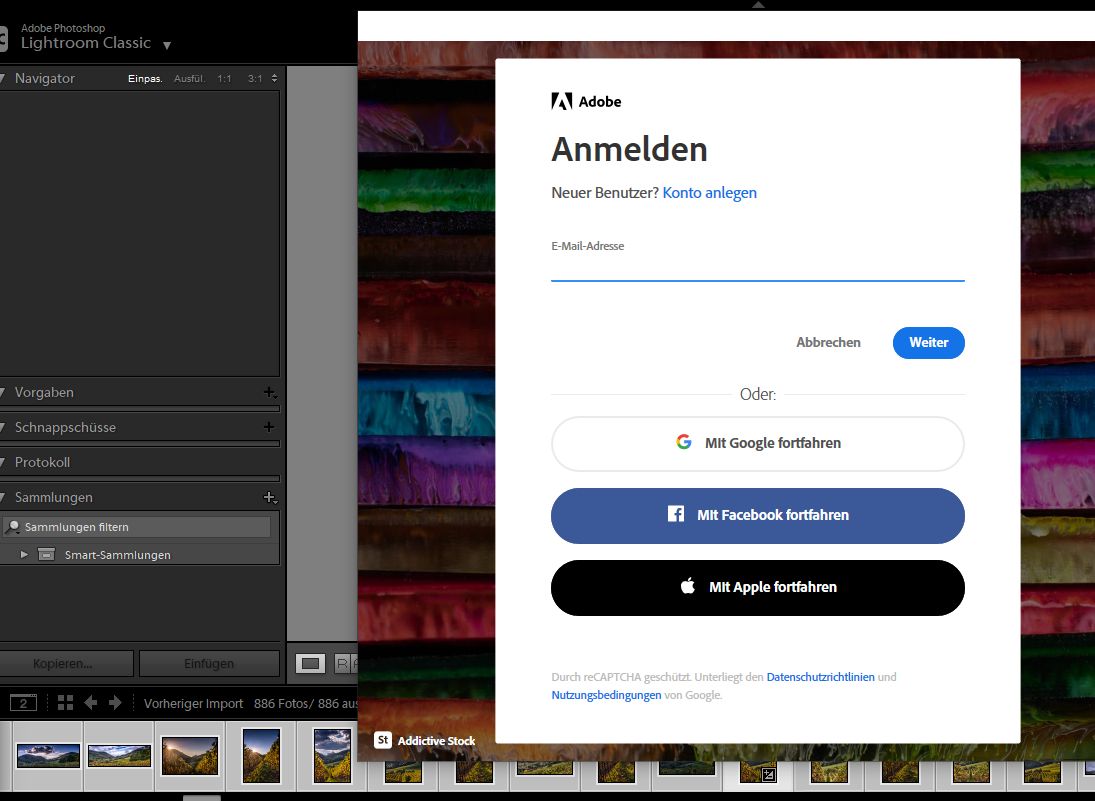Open the Lightroom Classic identity plate dropdown
The width and height of the screenshot is (1095, 801).
[167, 45]
